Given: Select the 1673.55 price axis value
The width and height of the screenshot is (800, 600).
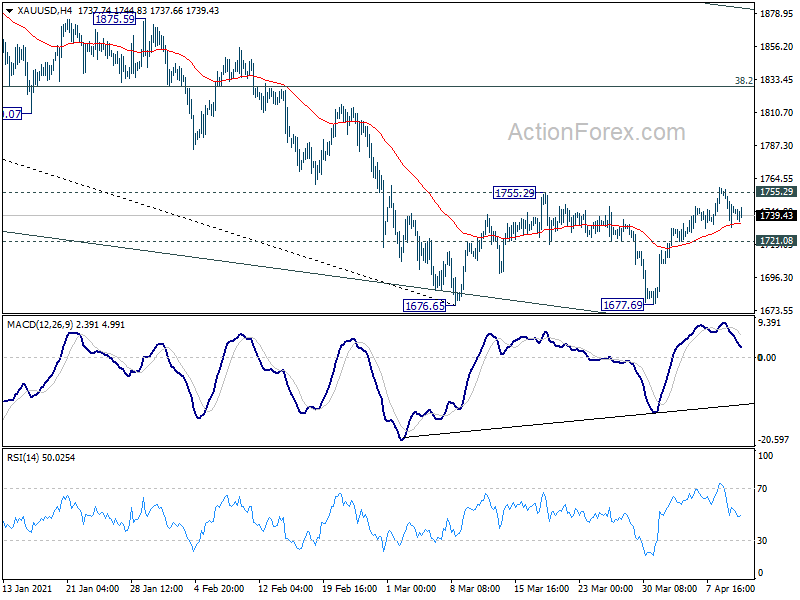Looking at the screenshot, I should click(x=776, y=310).
